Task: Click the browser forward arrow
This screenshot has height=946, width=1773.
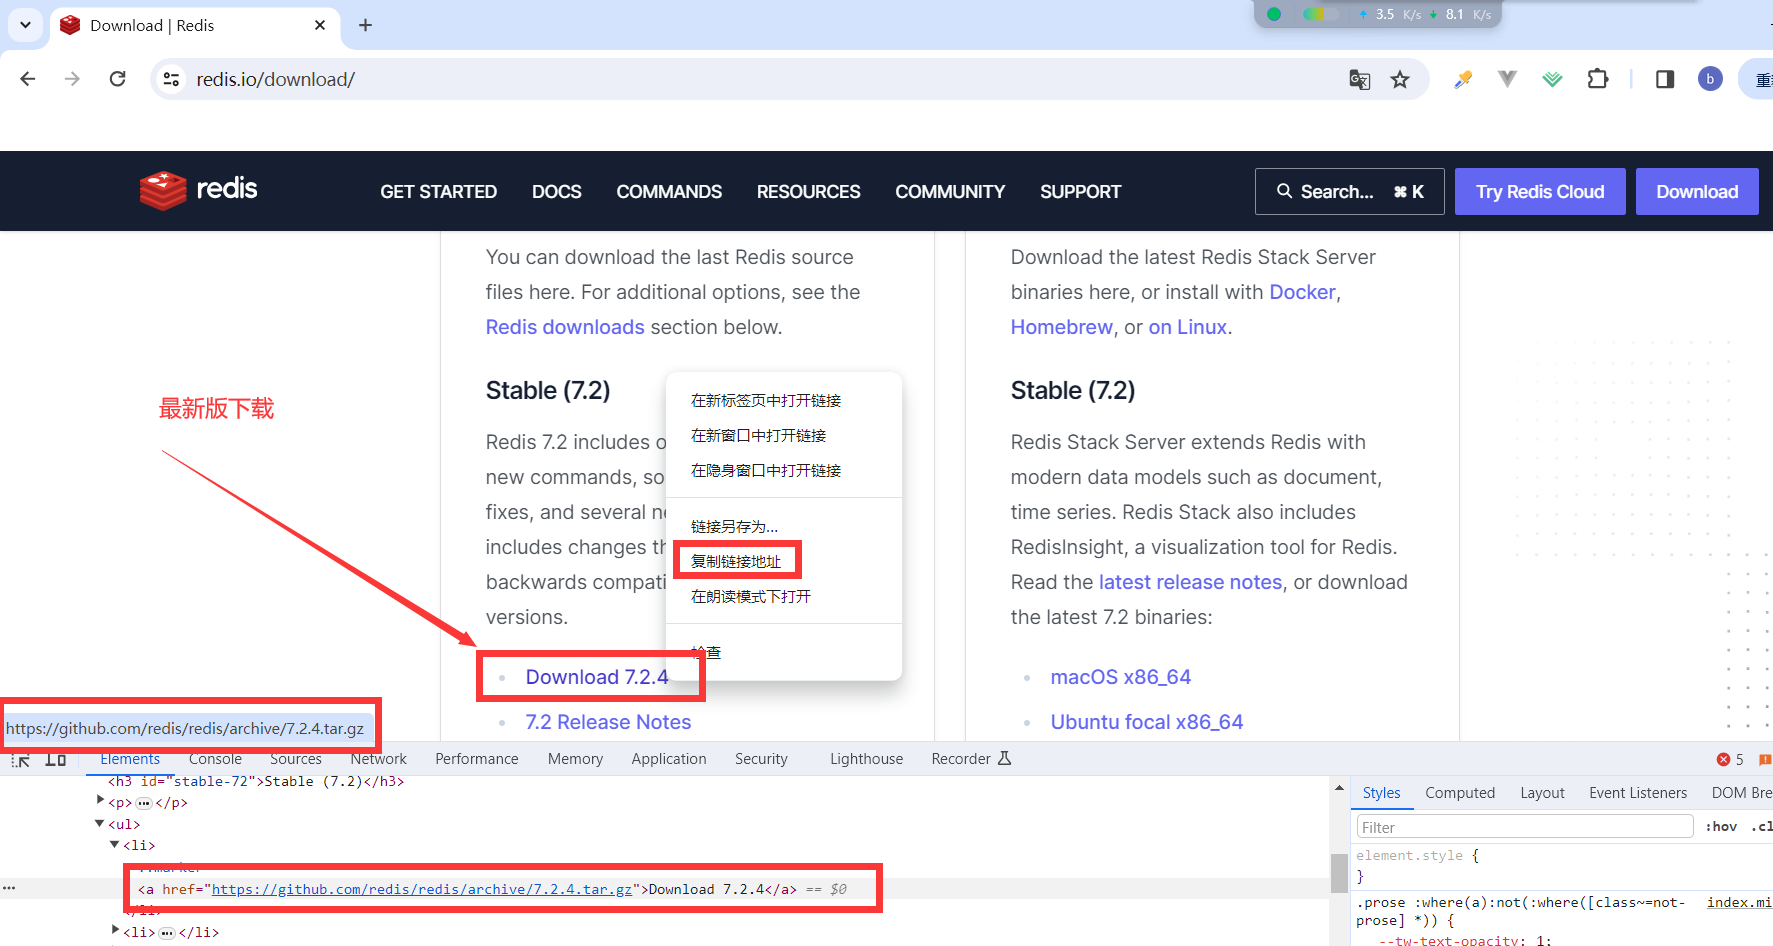Action: tap(72, 79)
